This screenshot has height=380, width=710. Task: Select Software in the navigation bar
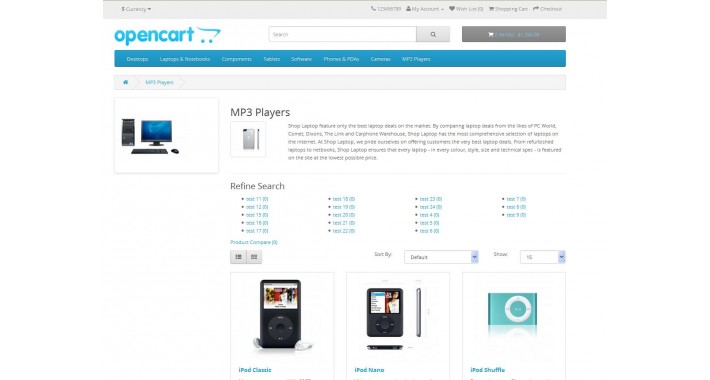pos(301,59)
